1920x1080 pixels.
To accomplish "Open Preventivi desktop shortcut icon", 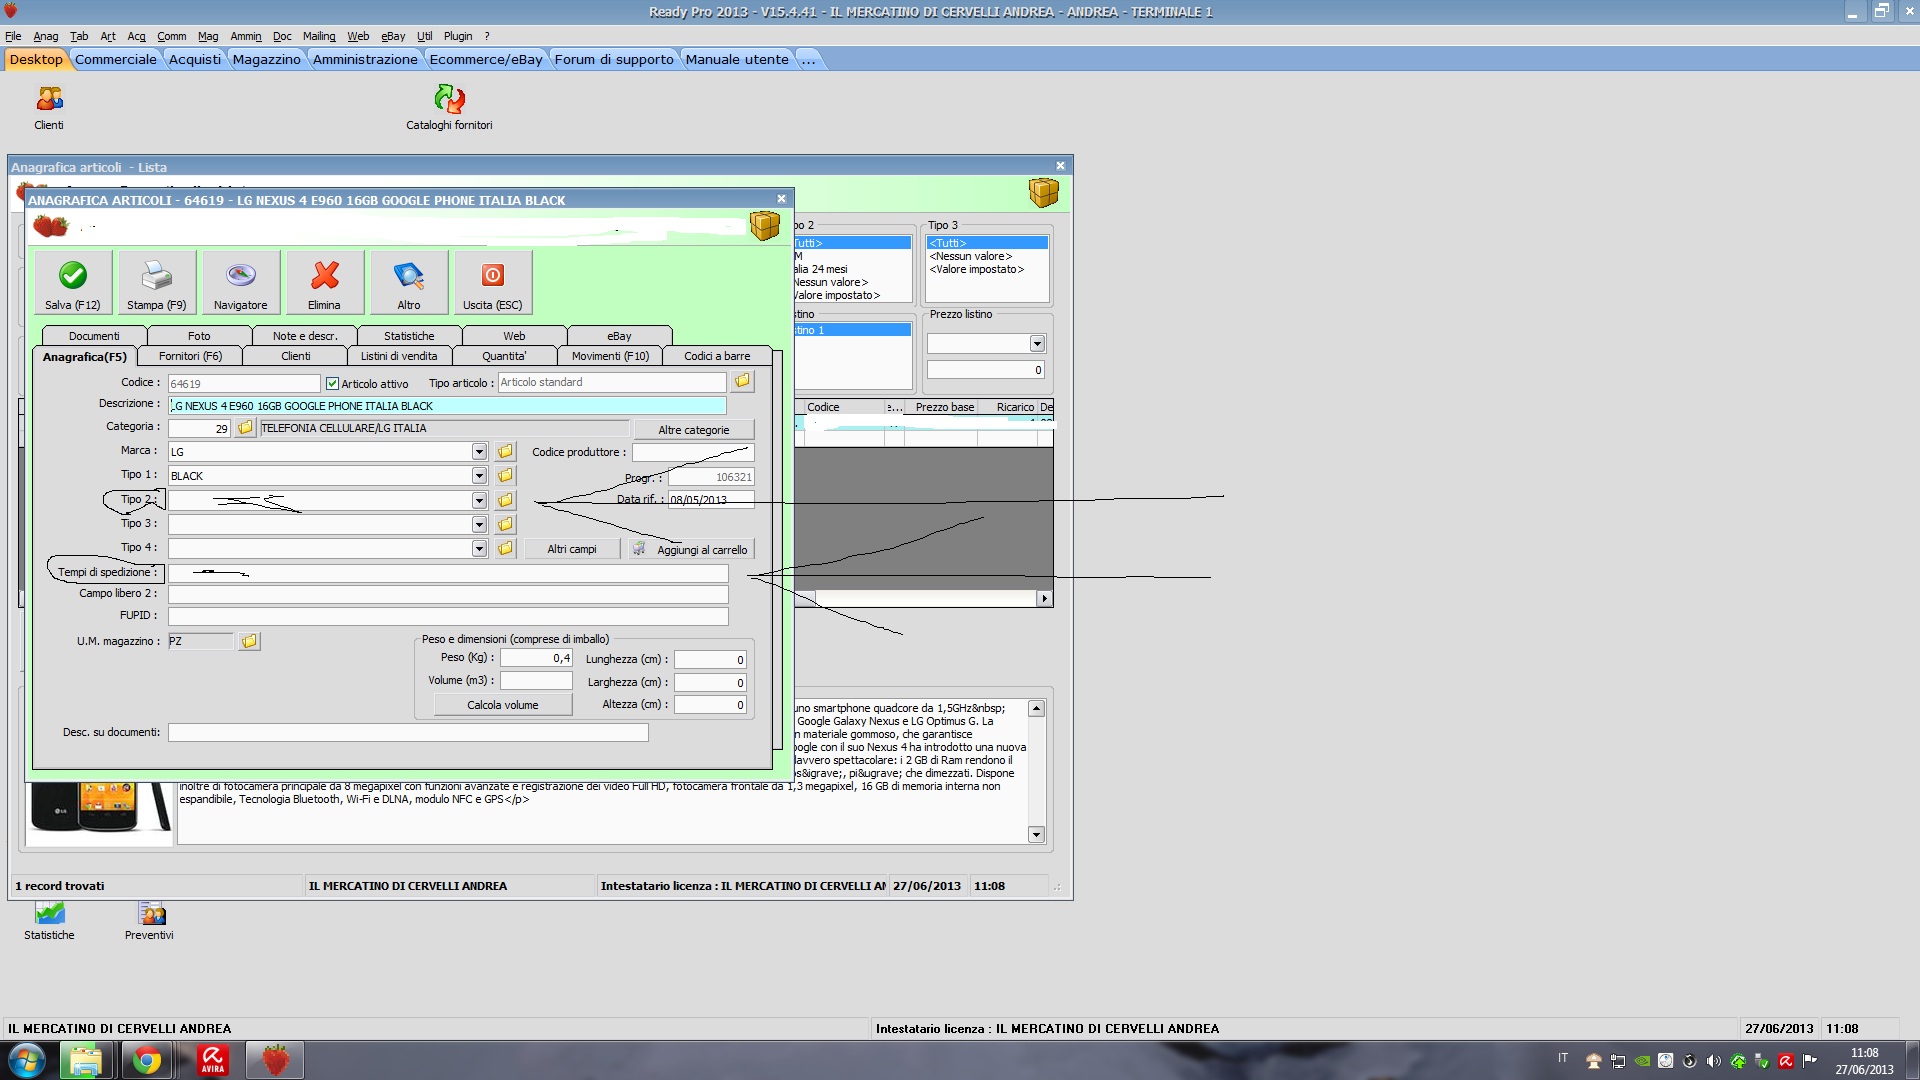I will (151, 912).
